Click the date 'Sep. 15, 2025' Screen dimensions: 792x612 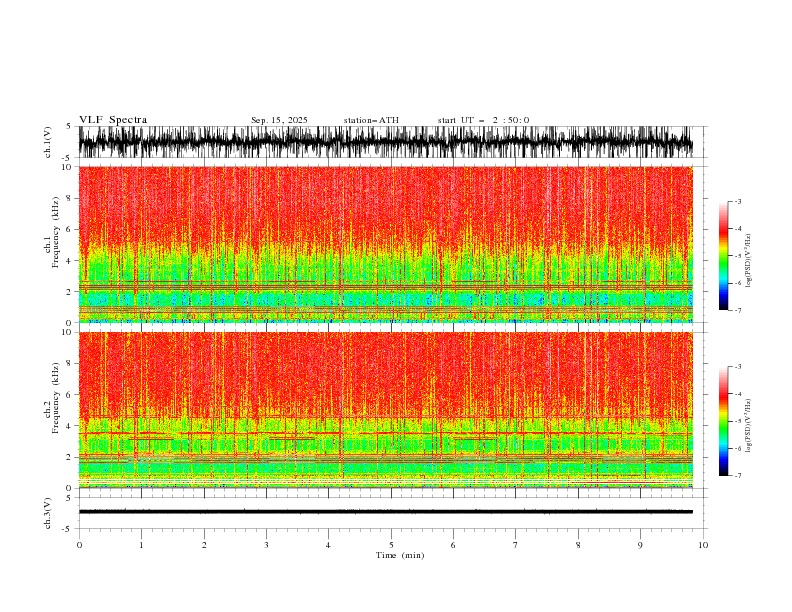coord(279,120)
